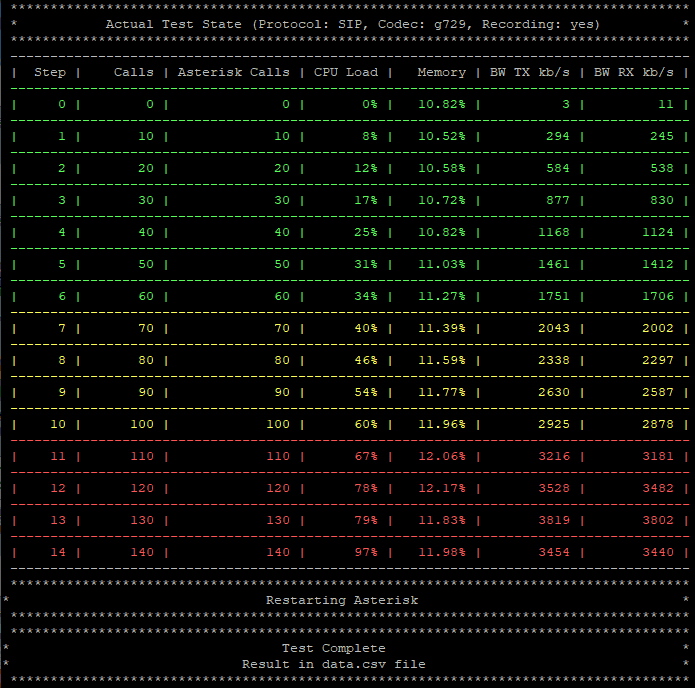Click memory value 11.03%
The height and width of the screenshot is (688, 695).
442,264
